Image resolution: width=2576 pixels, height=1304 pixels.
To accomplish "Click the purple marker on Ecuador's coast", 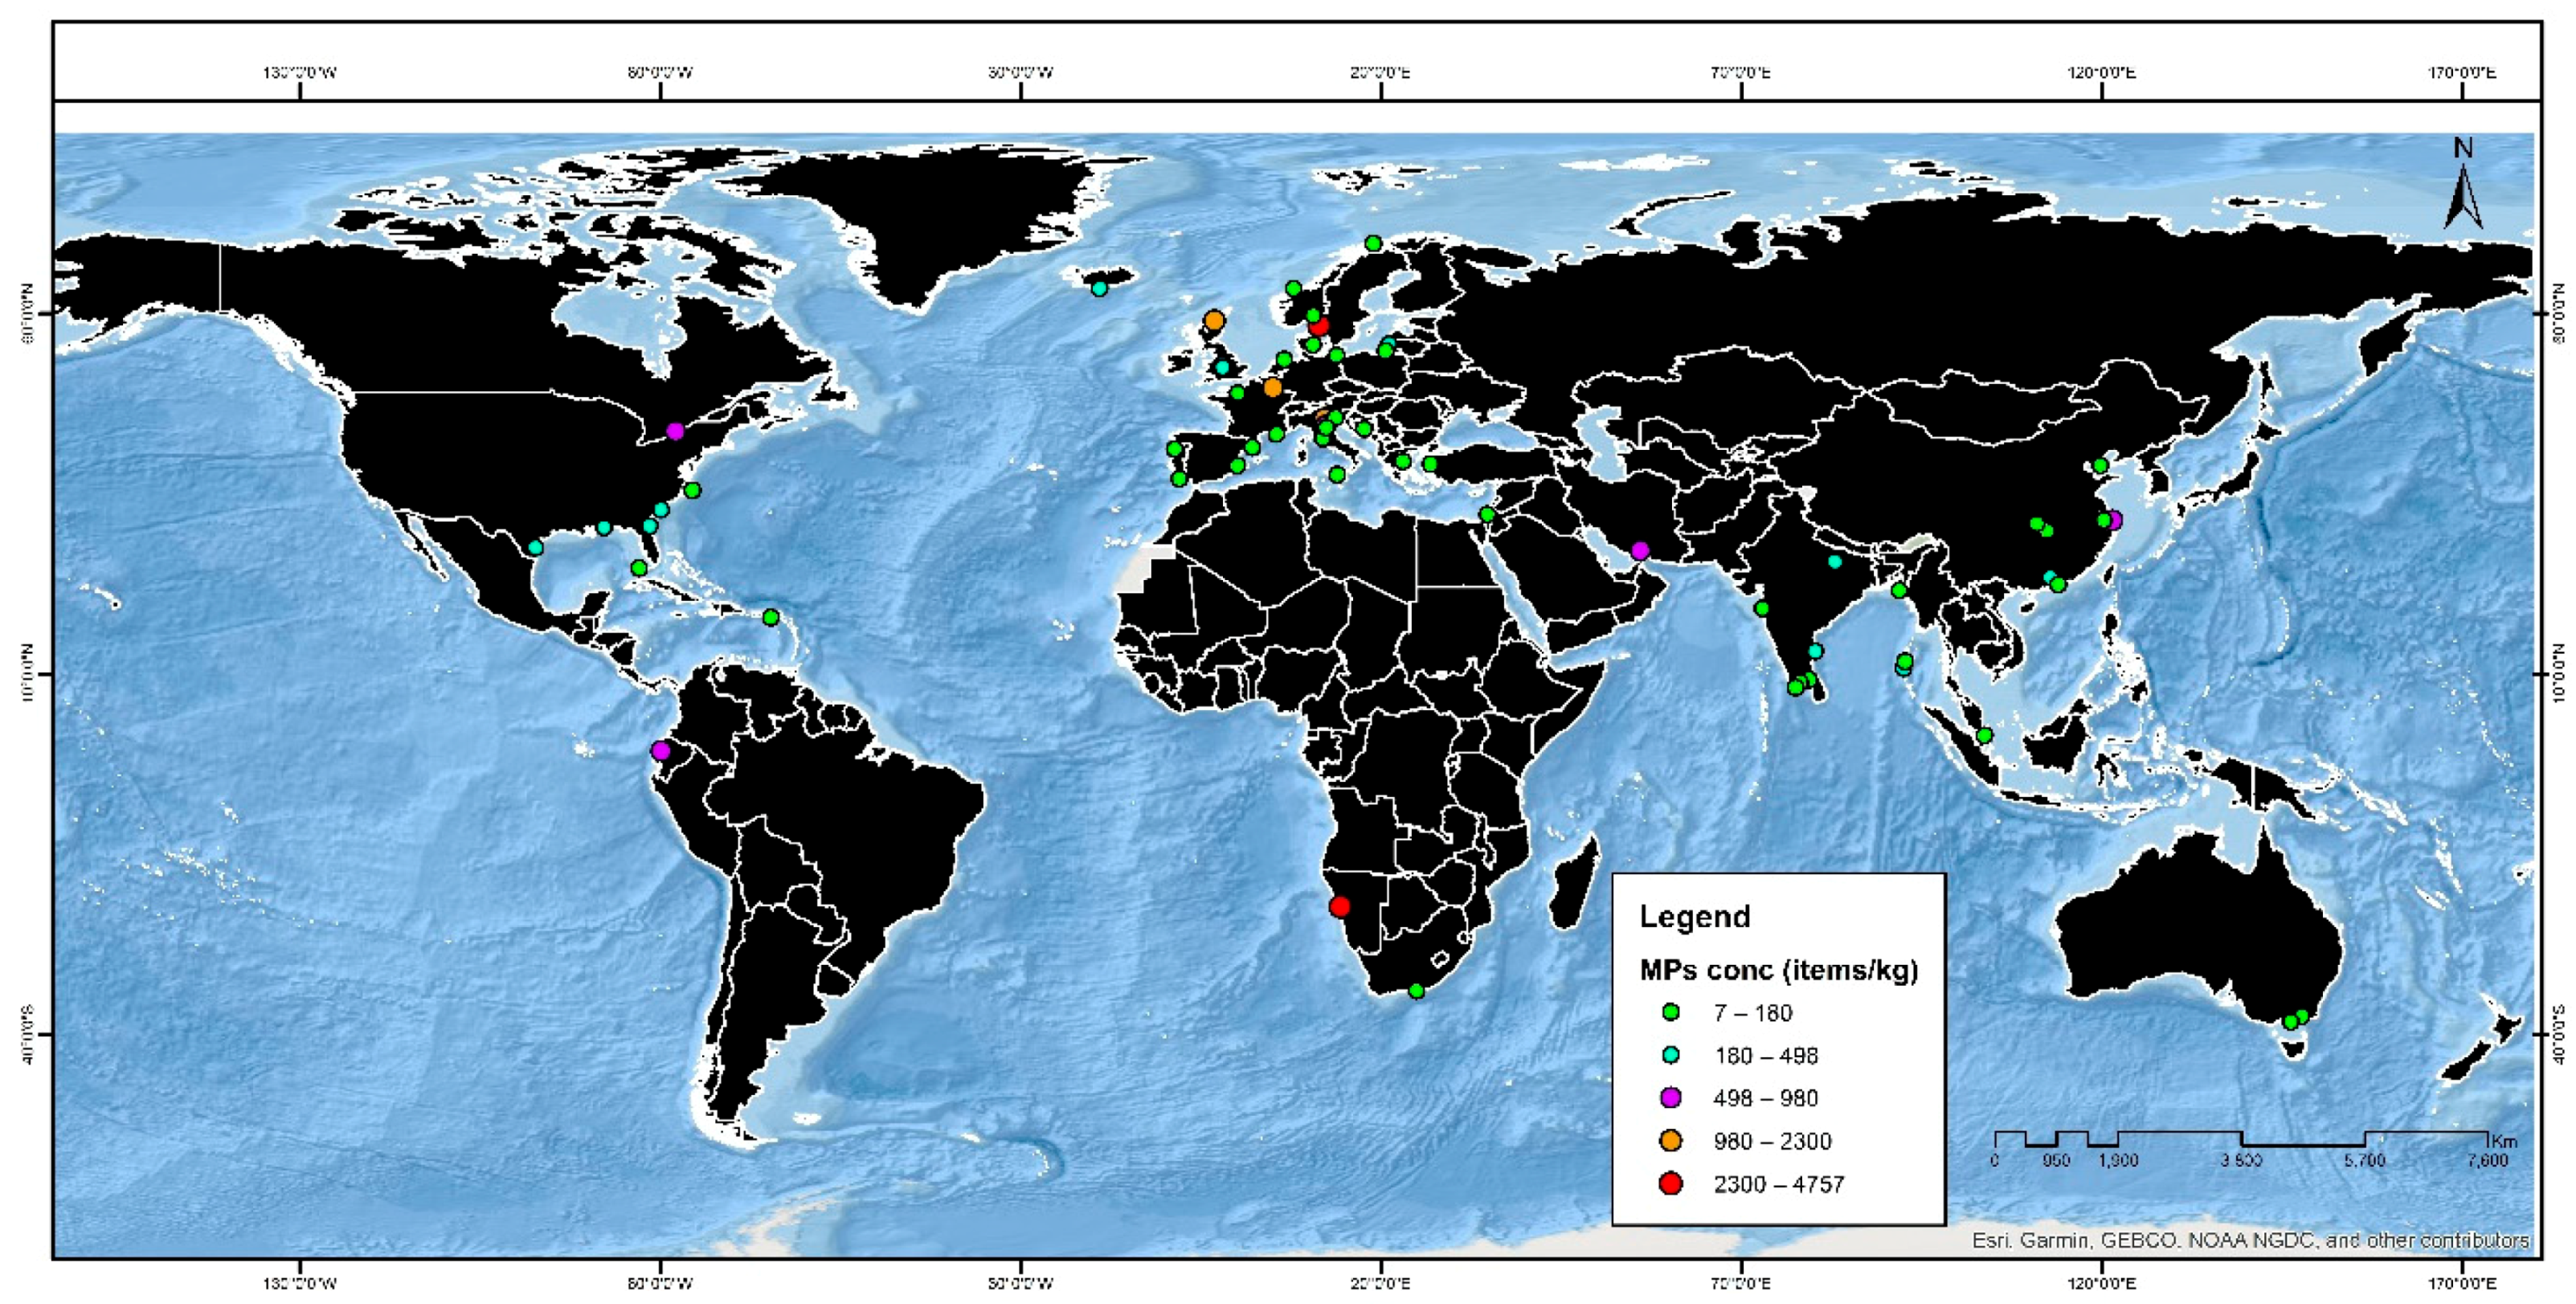I will [x=660, y=751].
